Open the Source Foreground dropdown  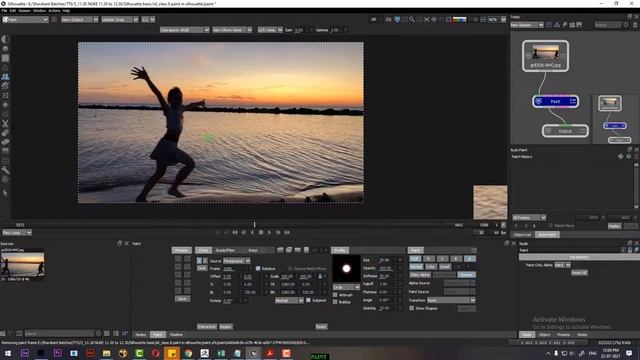coord(236,261)
